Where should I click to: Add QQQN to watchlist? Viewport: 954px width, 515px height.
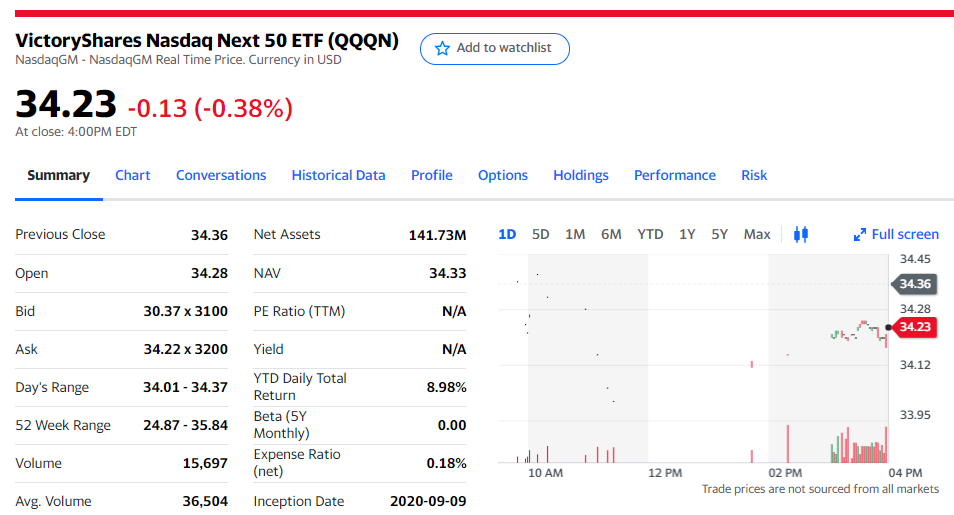pos(495,49)
